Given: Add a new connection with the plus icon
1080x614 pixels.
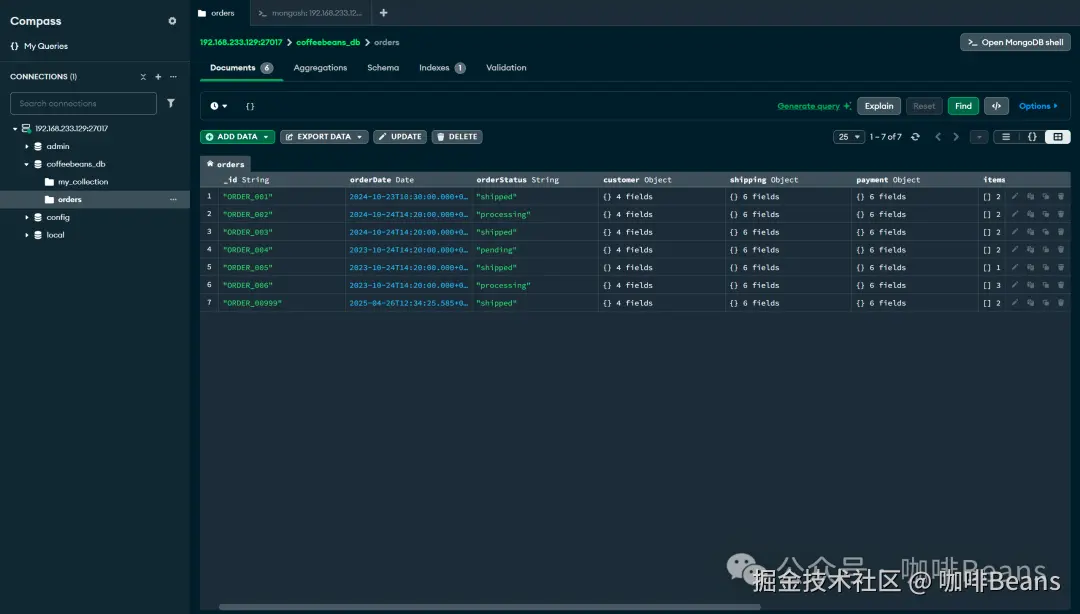Looking at the screenshot, I should point(158,76).
